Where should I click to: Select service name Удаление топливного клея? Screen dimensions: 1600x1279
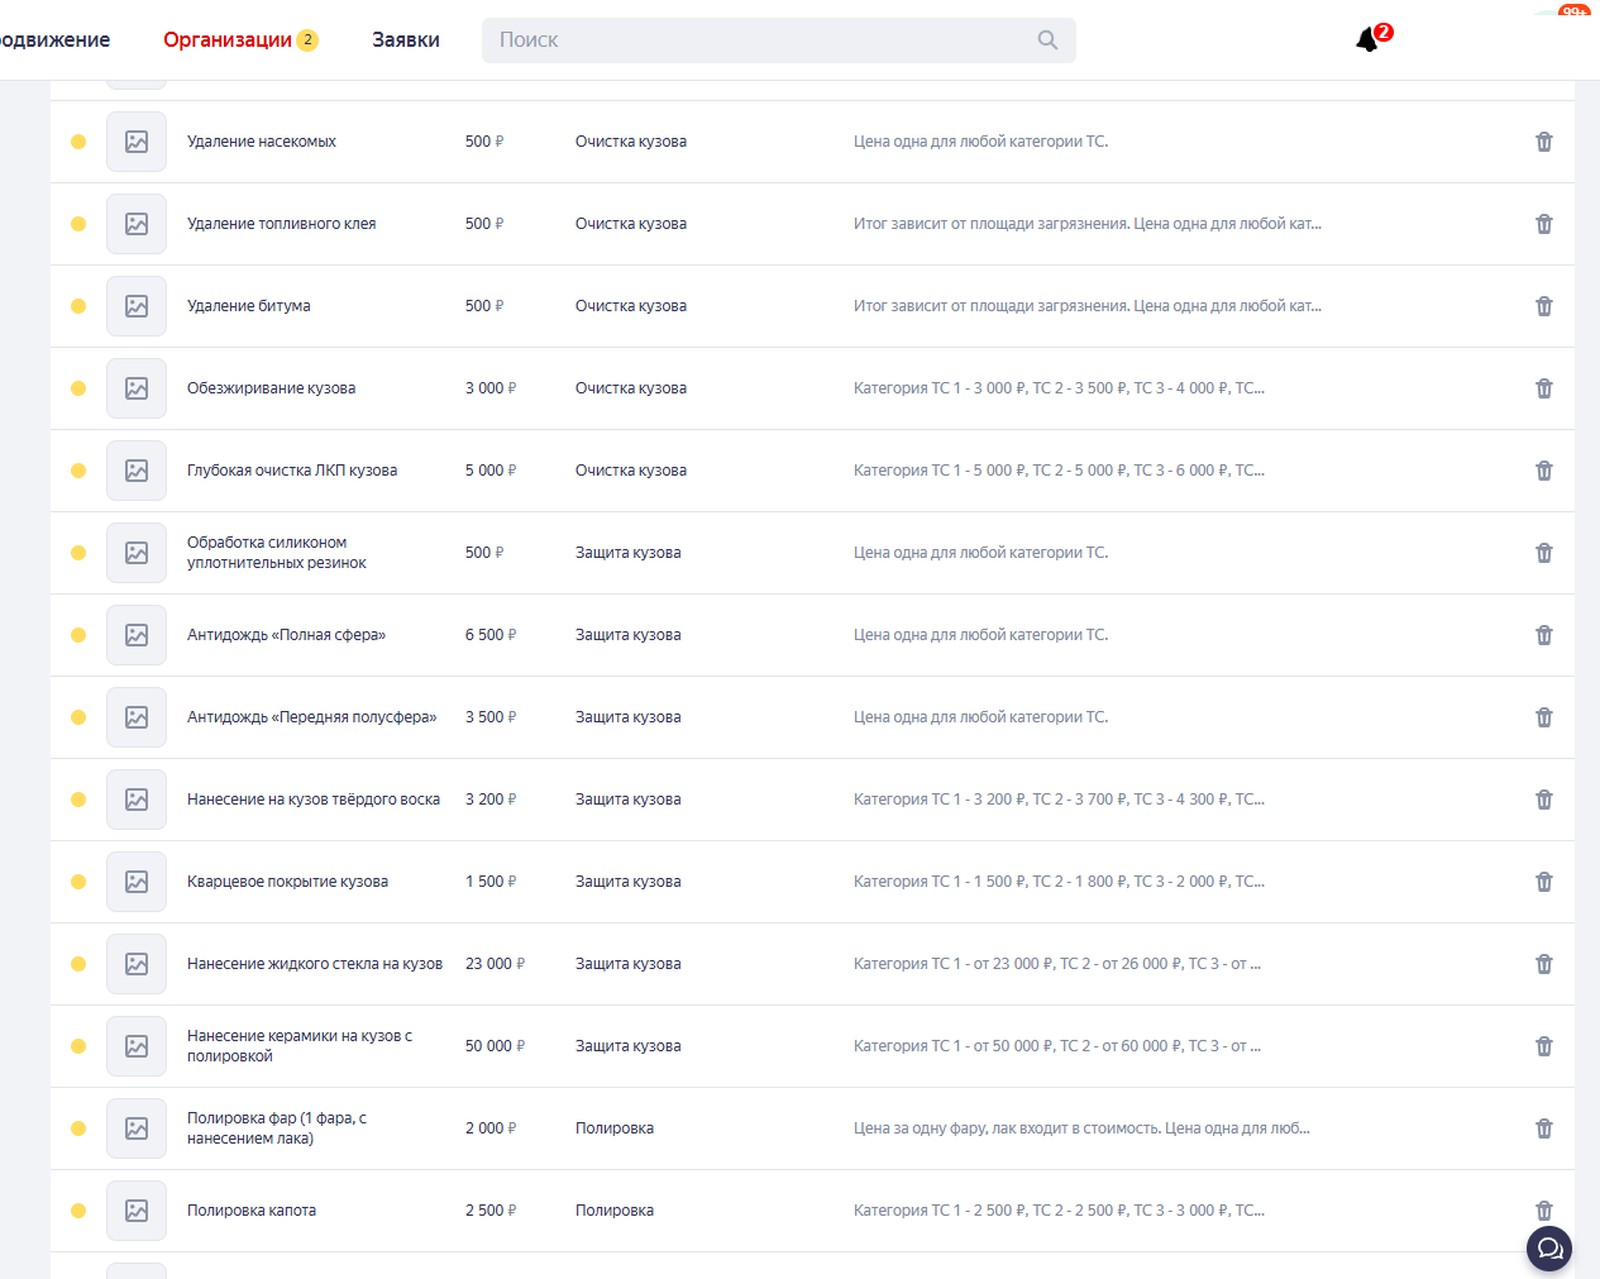click(x=281, y=224)
